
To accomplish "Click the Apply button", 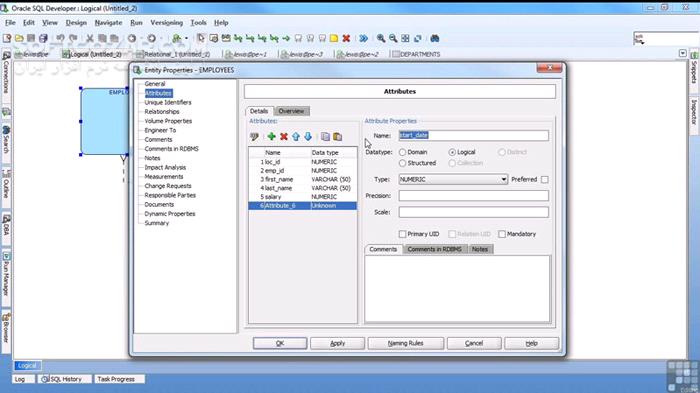I will tap(338, 343).
